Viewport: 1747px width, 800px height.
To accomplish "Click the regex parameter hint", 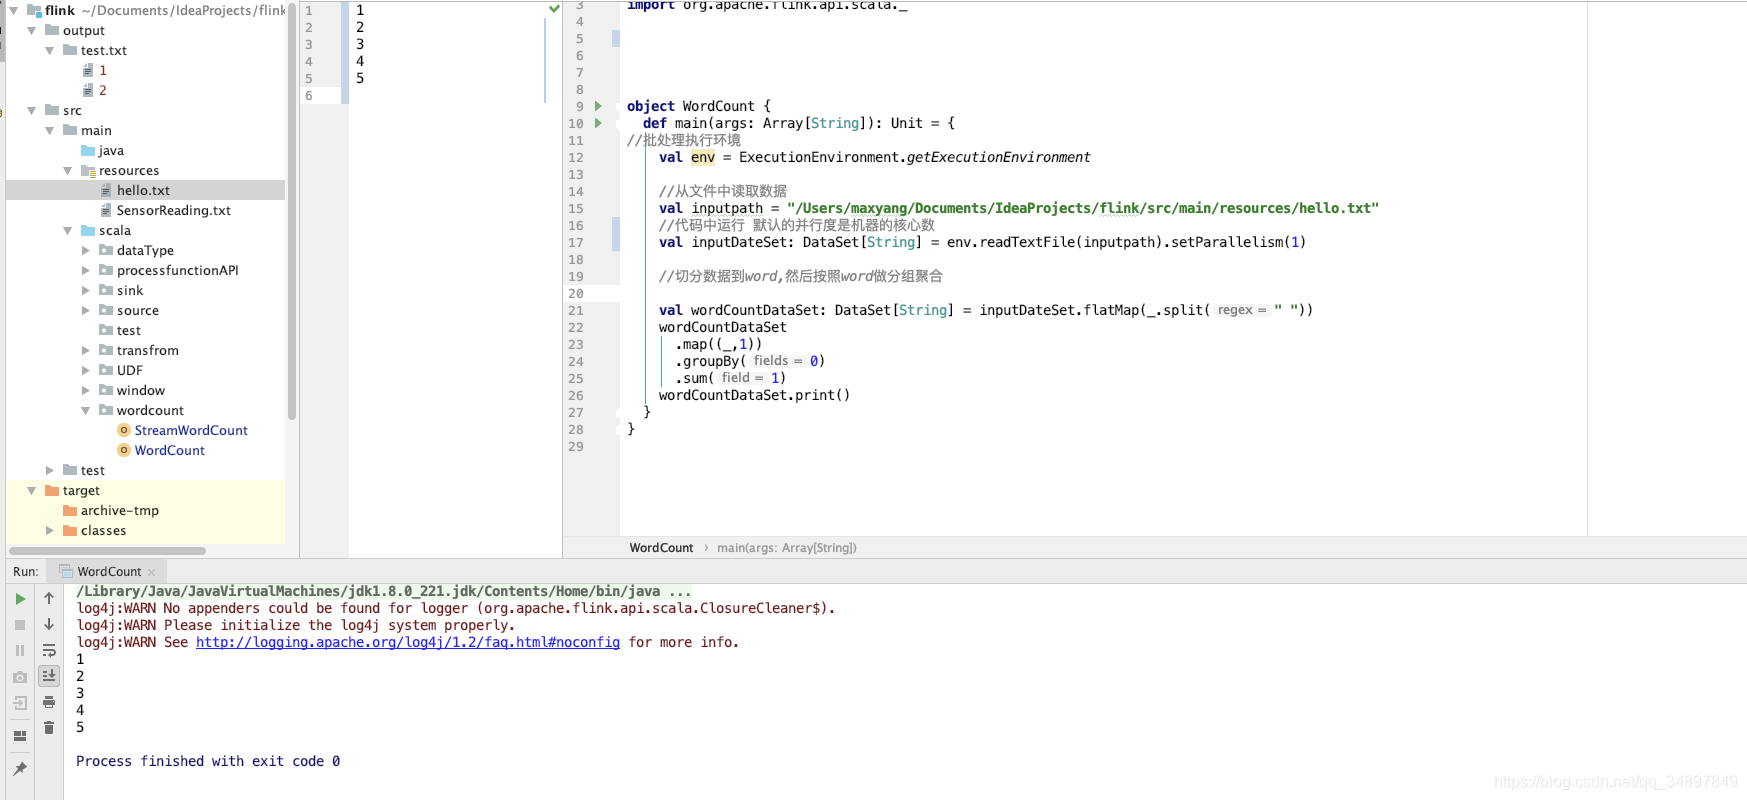I will tap(1242, 310).
